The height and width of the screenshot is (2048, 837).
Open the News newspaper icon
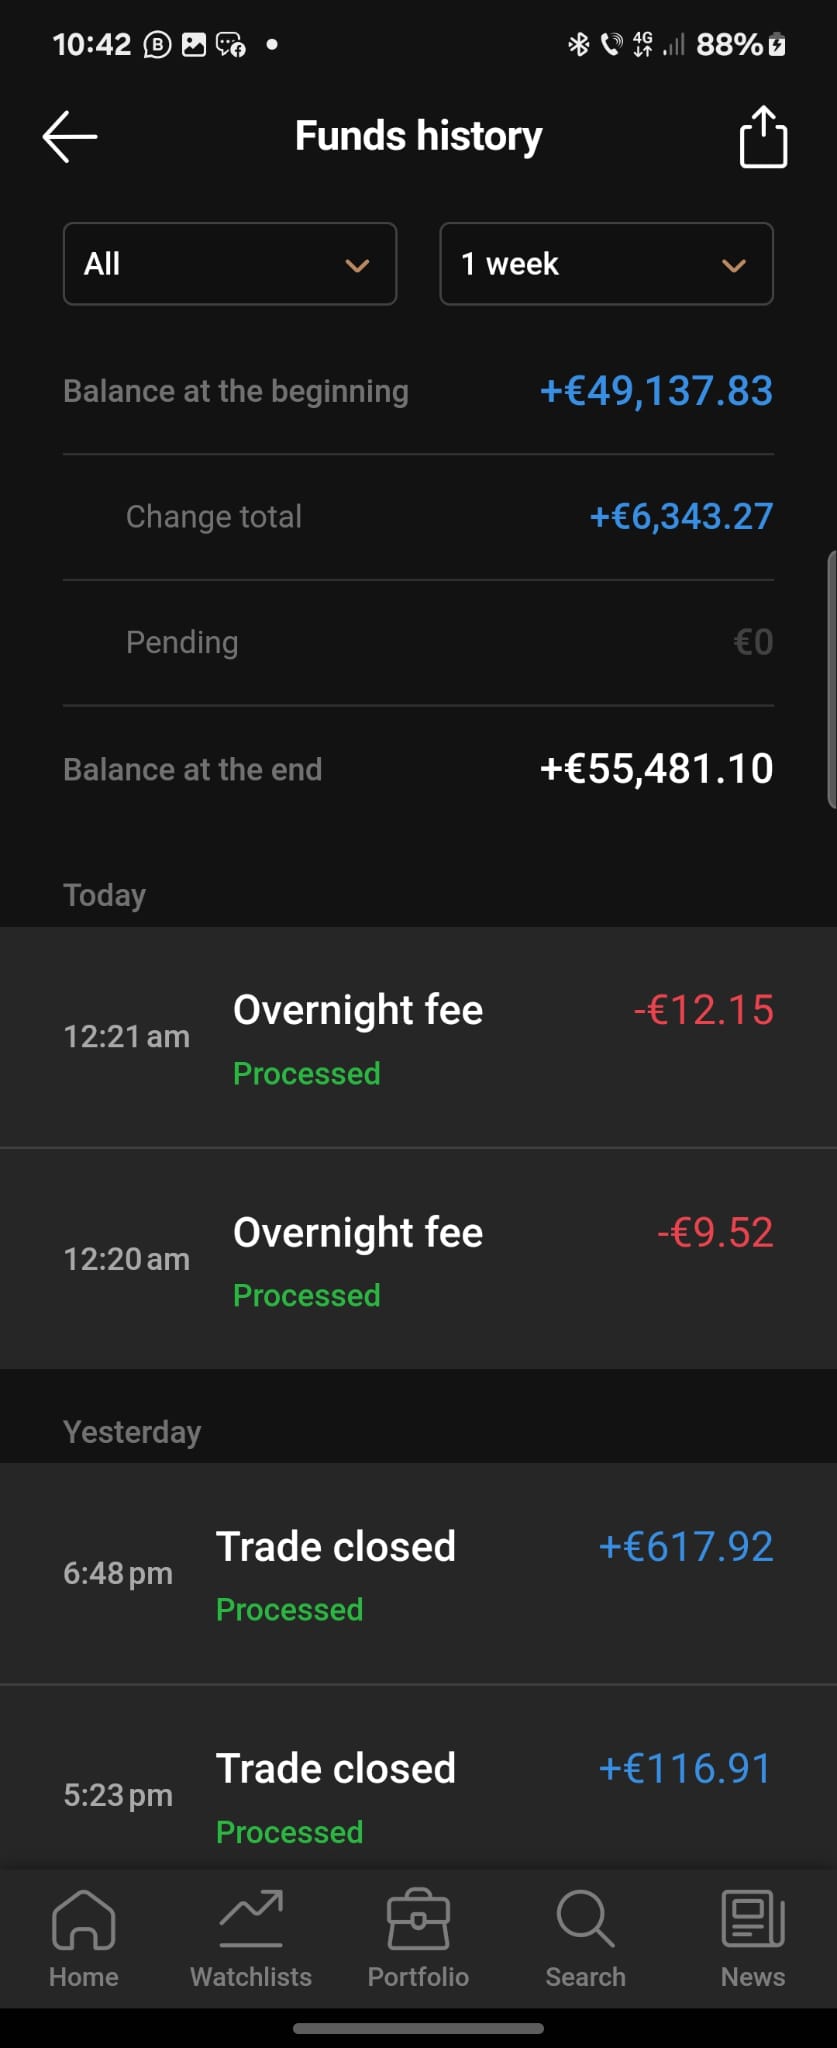(x=753, y=1920)
